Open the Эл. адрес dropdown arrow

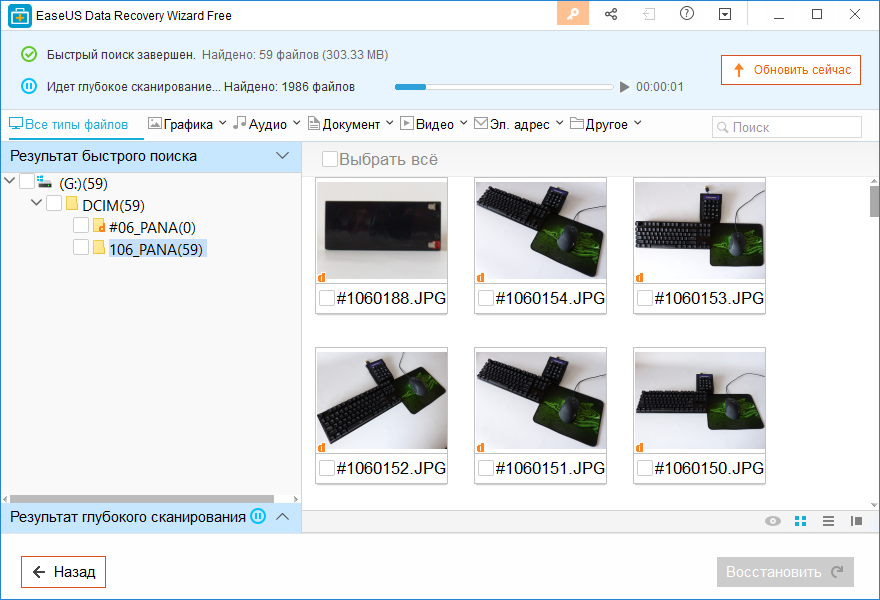point(560,122)
